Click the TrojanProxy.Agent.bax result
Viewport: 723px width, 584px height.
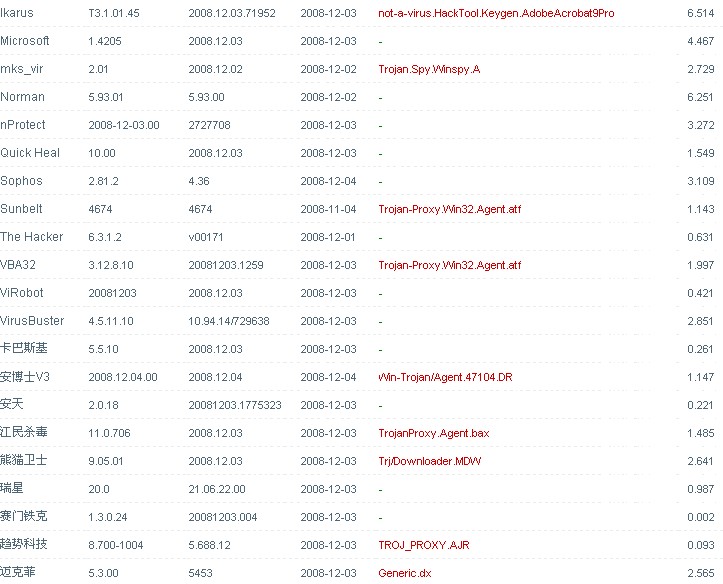[x=433, y=433]
